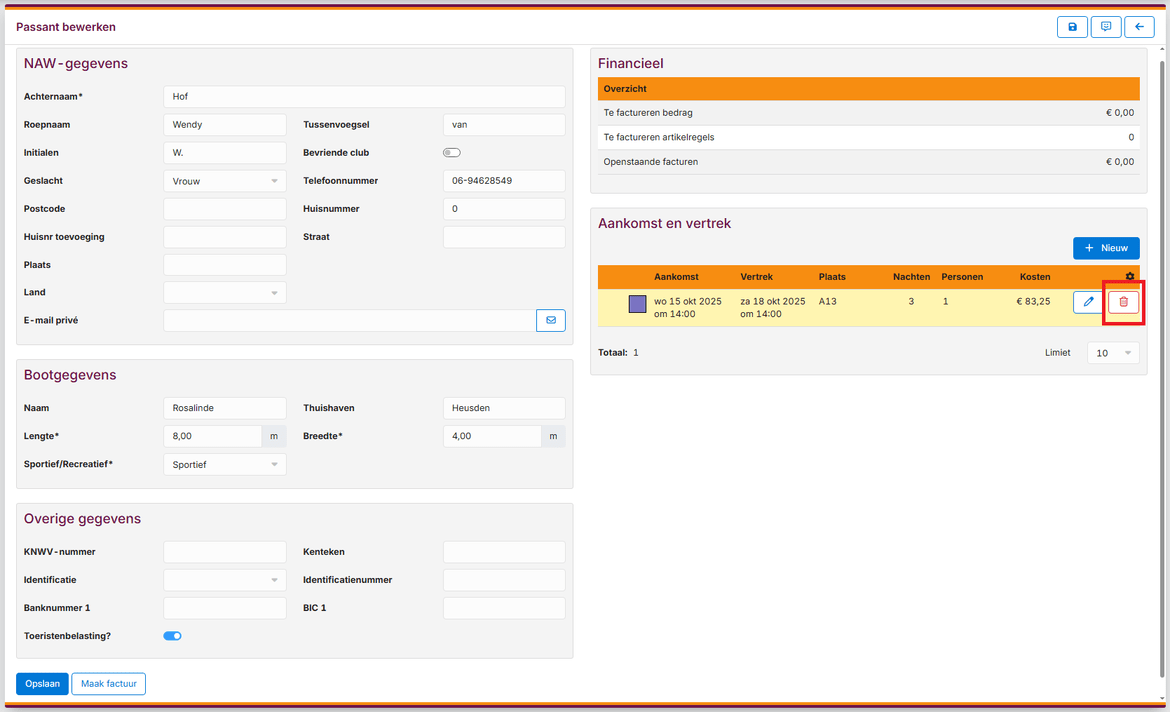Delete the booking with the trash icon
Image resolution: width=1170 pixels, height=712 pixels.
point(1123,301)
